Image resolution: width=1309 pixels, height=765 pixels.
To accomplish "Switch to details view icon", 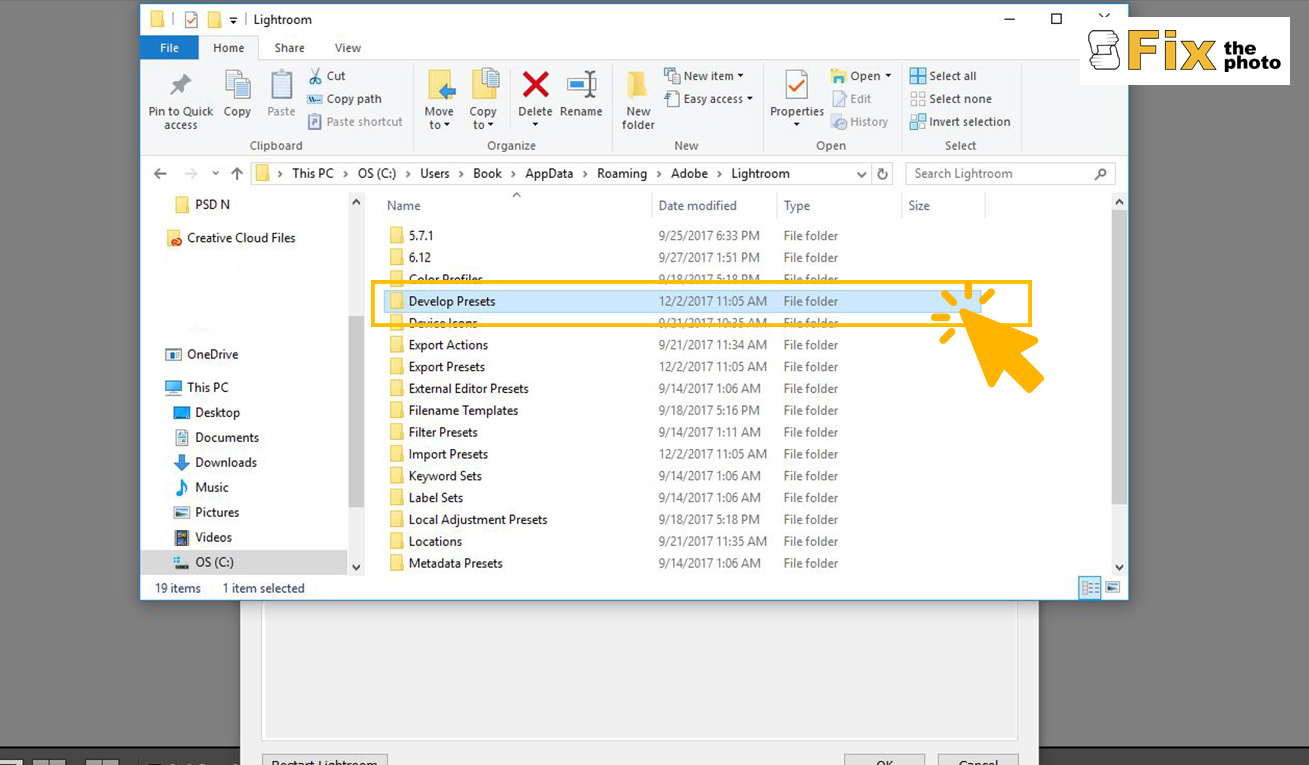I will coord(1090,588).
